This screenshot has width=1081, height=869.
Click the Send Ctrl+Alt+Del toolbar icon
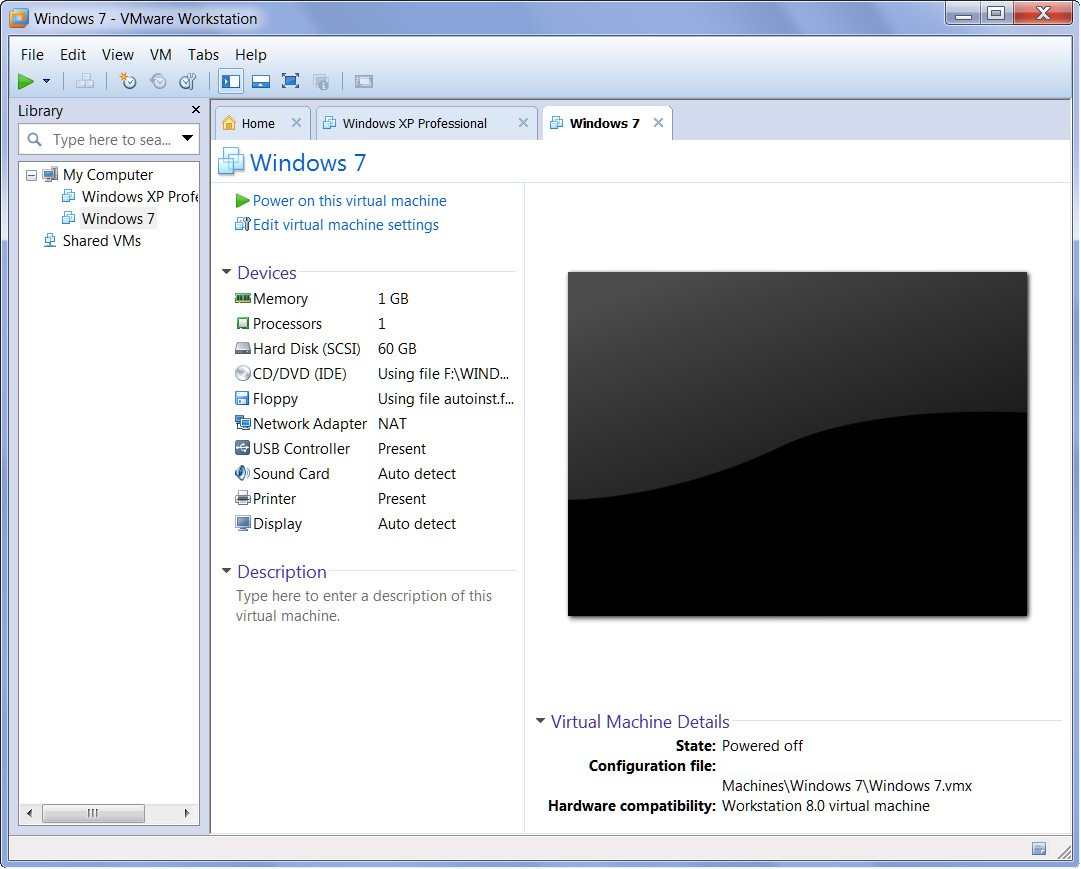pos(85,81)
